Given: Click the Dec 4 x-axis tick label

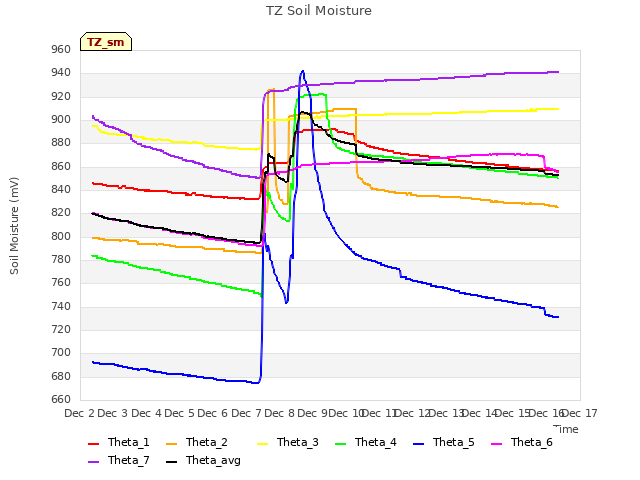Looking at the screenshot, I should [146, 413].
